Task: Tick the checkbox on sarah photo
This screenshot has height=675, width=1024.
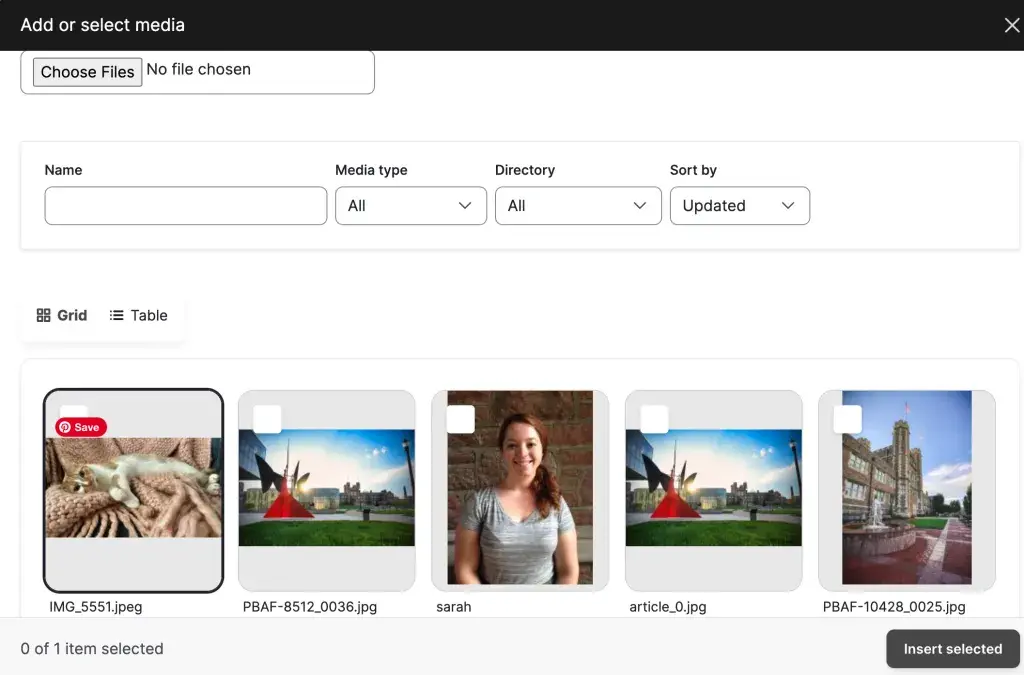Action: click(460, 419)
